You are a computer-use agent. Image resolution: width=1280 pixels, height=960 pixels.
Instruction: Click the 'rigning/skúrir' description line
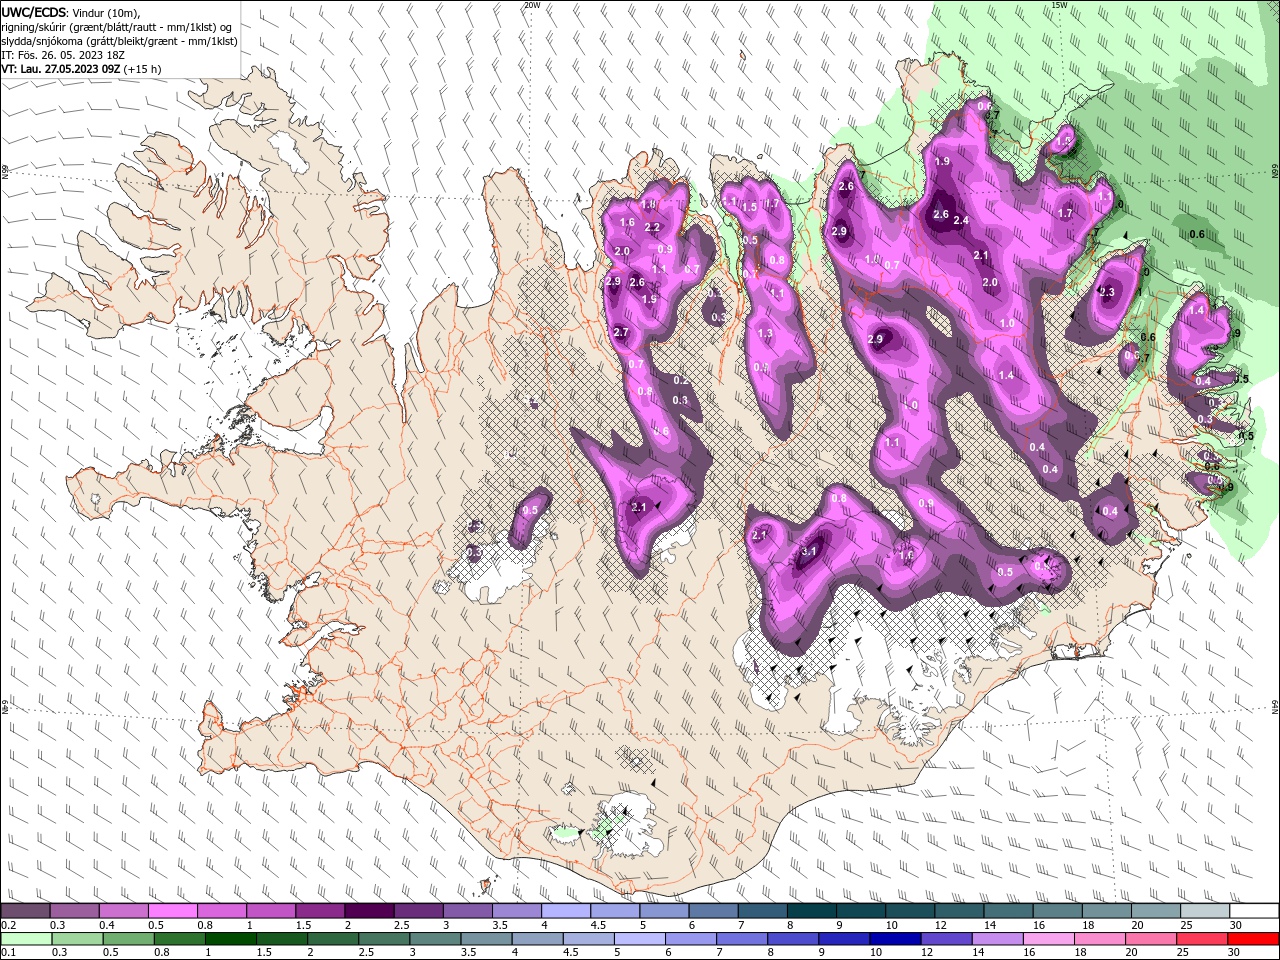[x=118, y=27]
